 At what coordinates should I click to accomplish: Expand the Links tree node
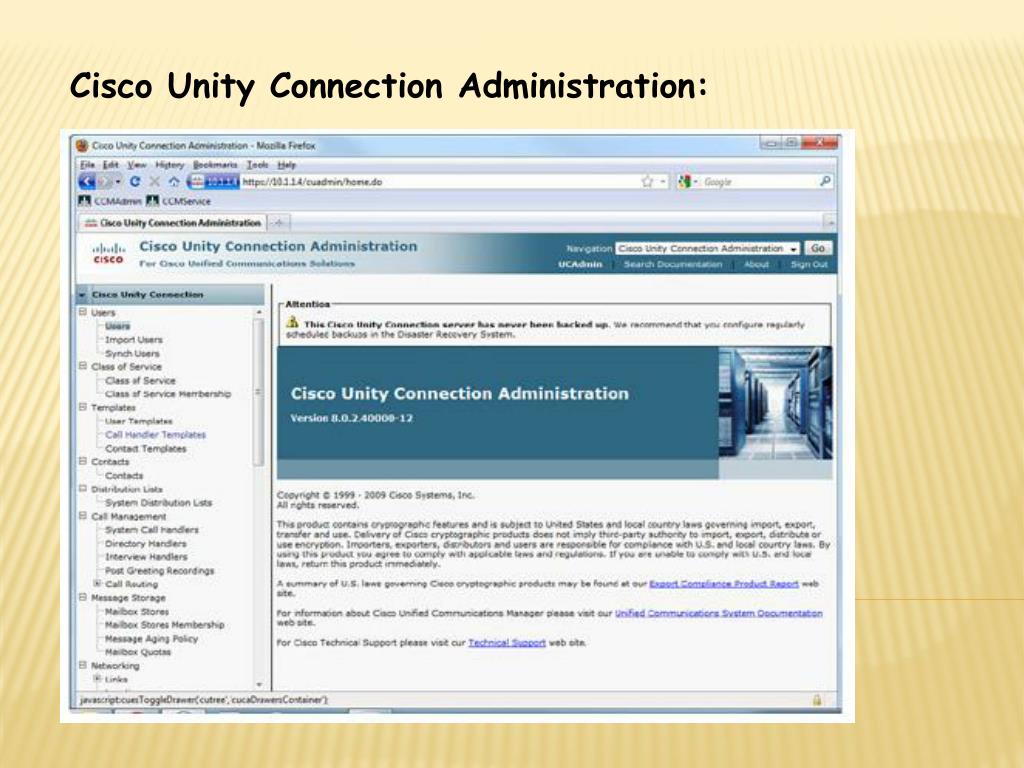(x=97, y=679)
